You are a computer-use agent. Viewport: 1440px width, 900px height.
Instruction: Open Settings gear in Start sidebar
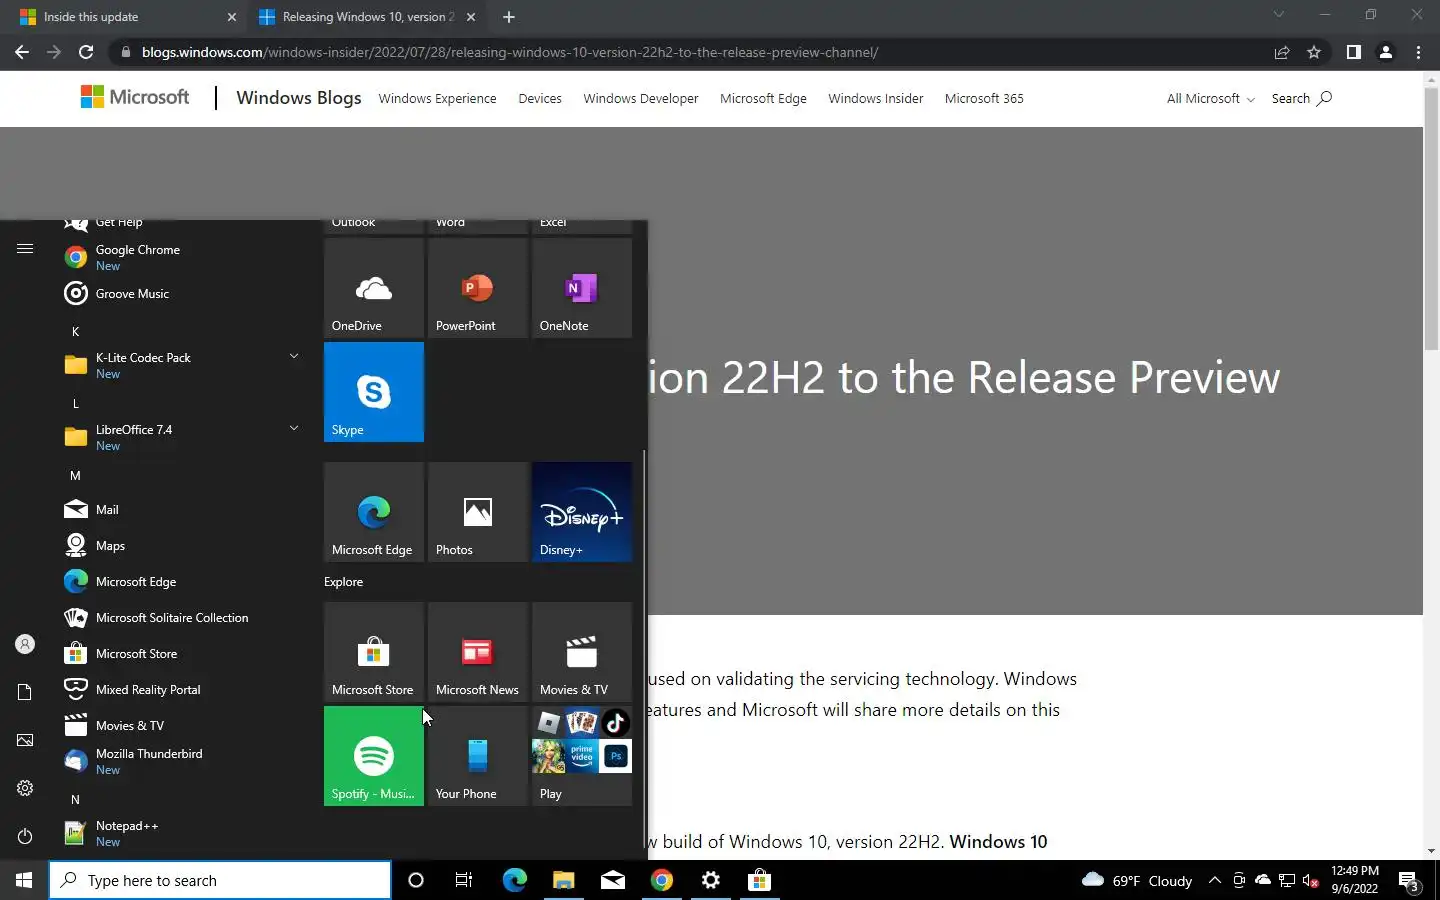[x=25, y=788]
